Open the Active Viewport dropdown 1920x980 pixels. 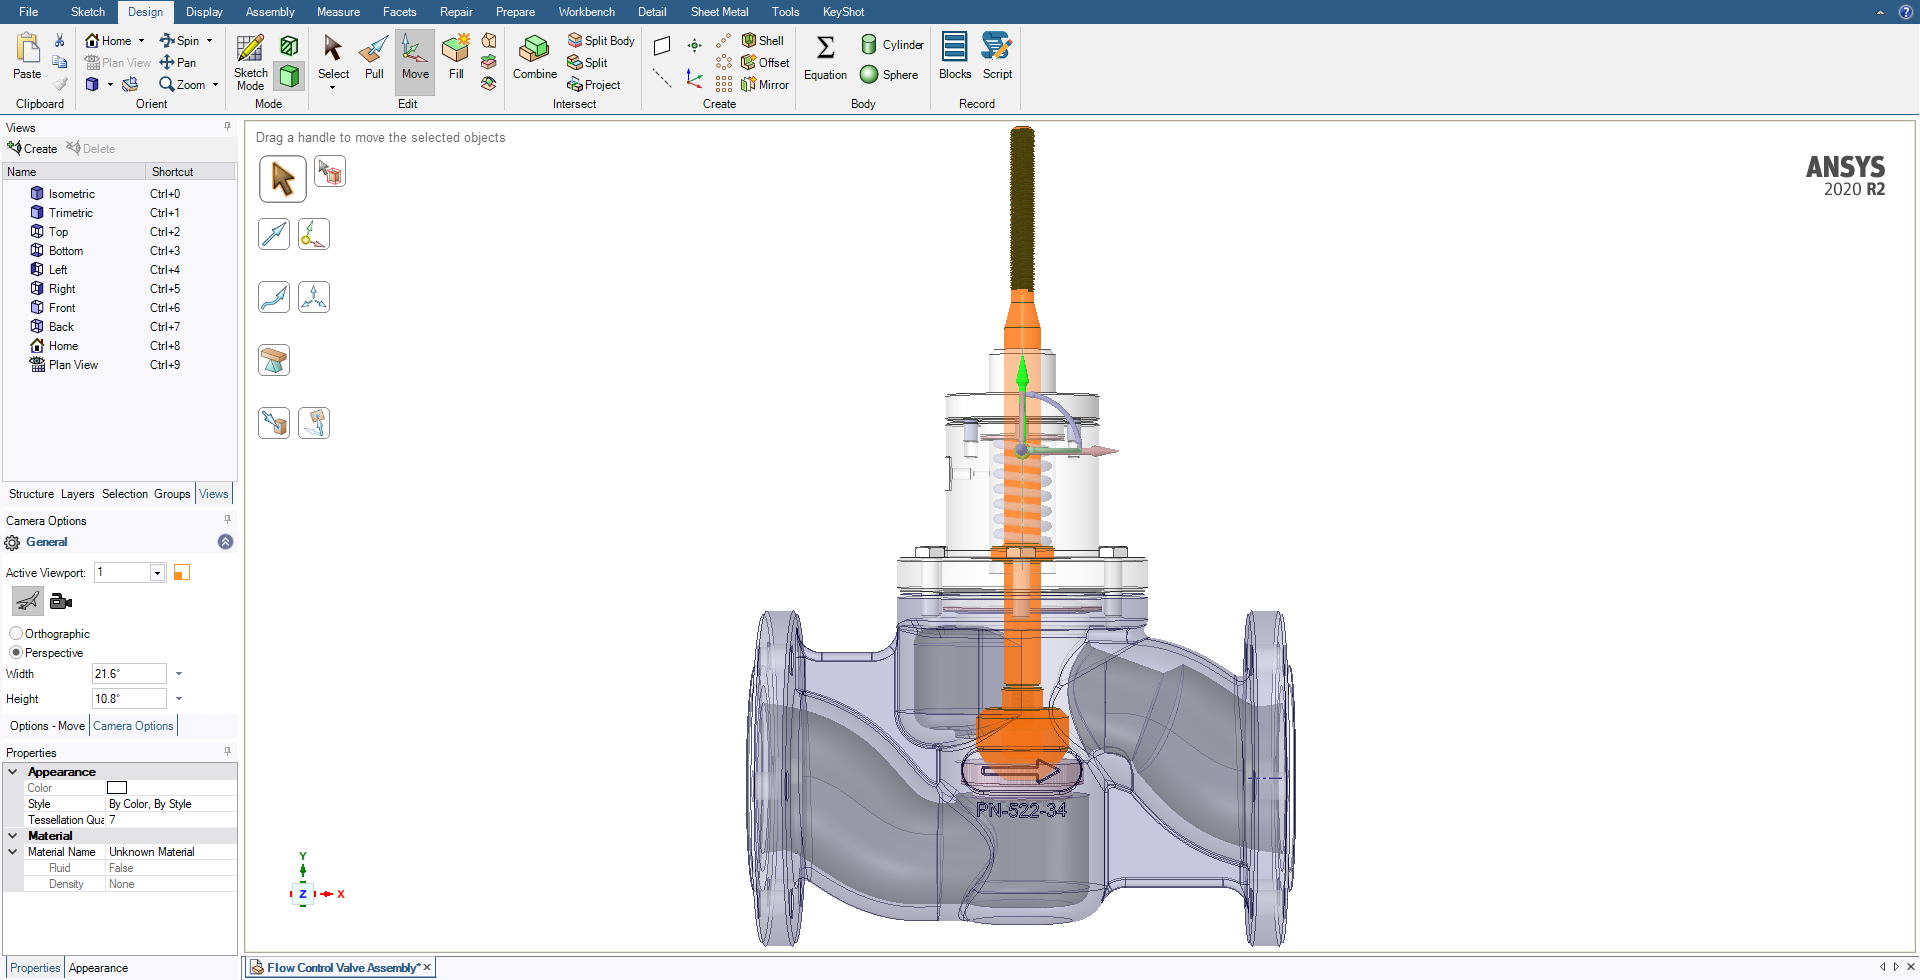(x=157, y=573)
